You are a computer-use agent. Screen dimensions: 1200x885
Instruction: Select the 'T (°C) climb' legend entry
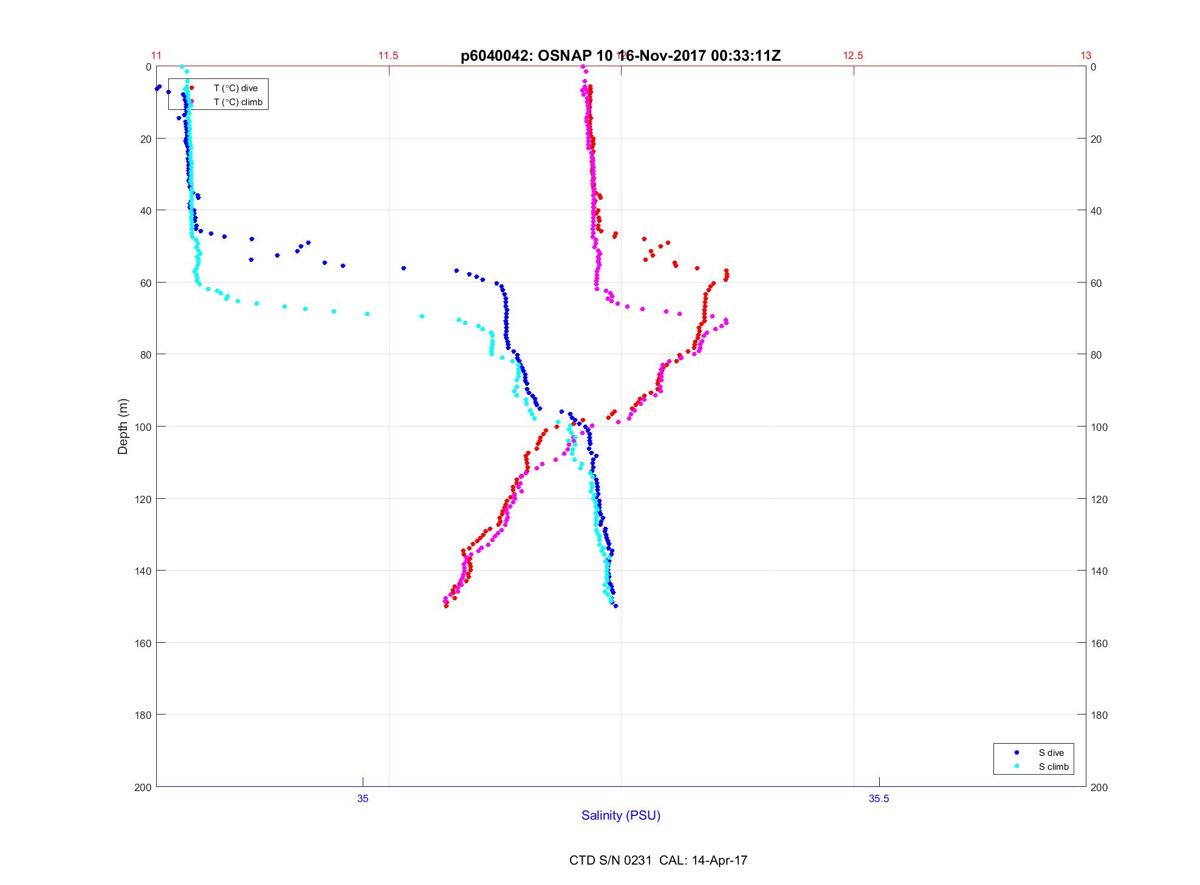point(238,102)
